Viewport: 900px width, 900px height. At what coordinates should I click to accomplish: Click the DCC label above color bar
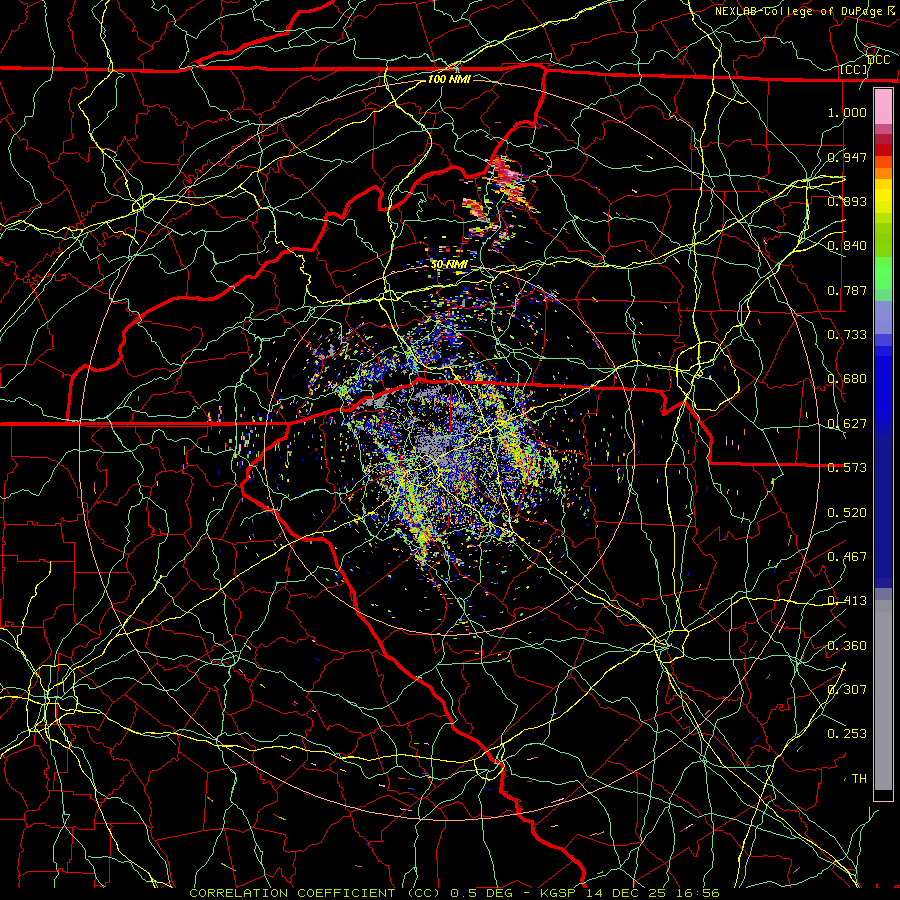click(x=878, y=60)
